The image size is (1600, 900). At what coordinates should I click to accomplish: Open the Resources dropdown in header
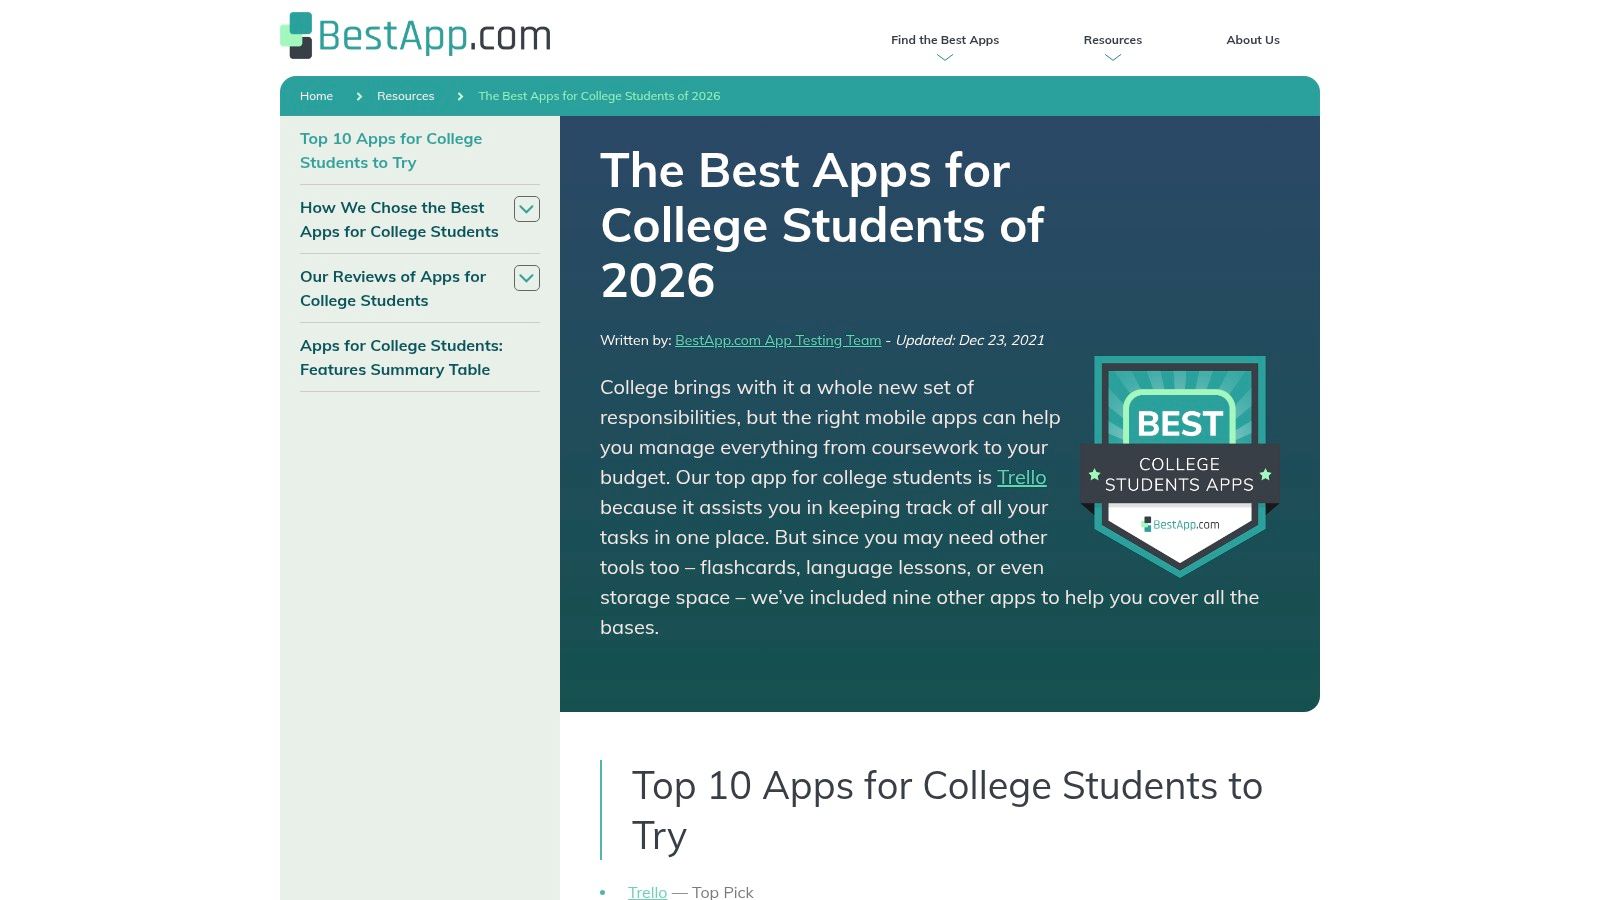1112,40
